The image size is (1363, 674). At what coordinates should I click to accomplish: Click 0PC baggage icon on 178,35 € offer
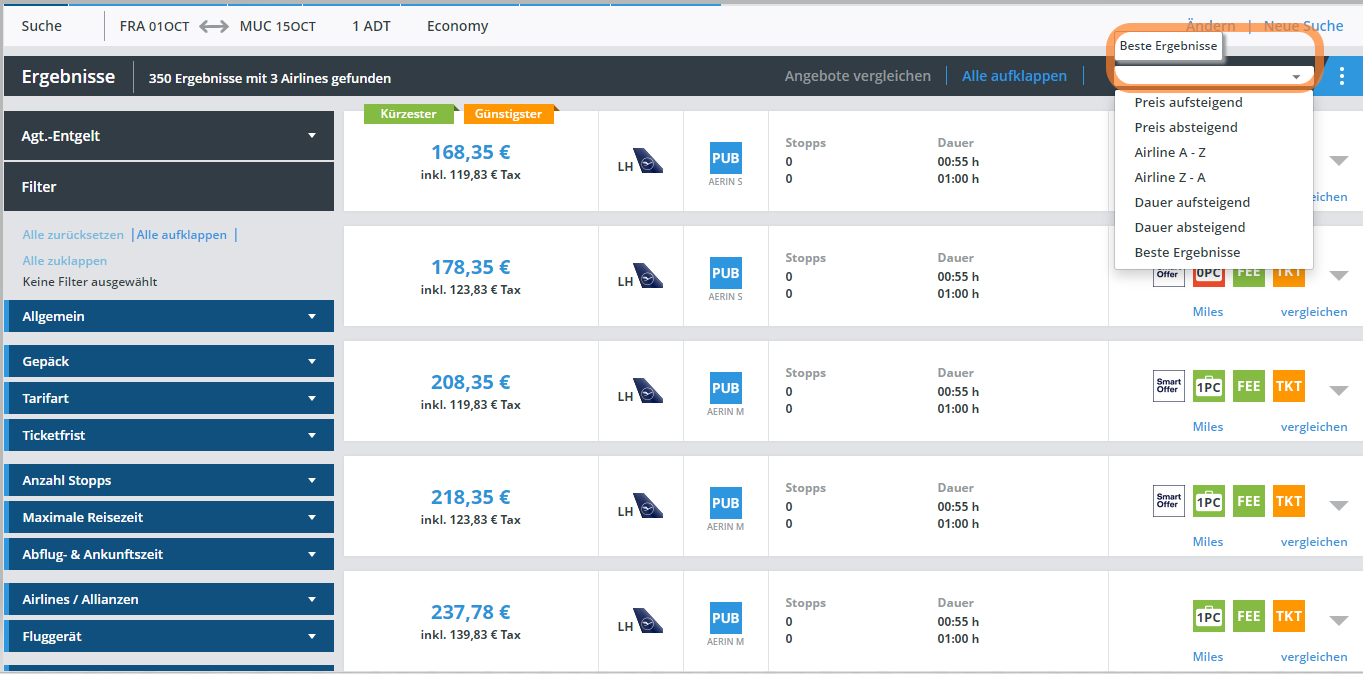coord(1208,272)
